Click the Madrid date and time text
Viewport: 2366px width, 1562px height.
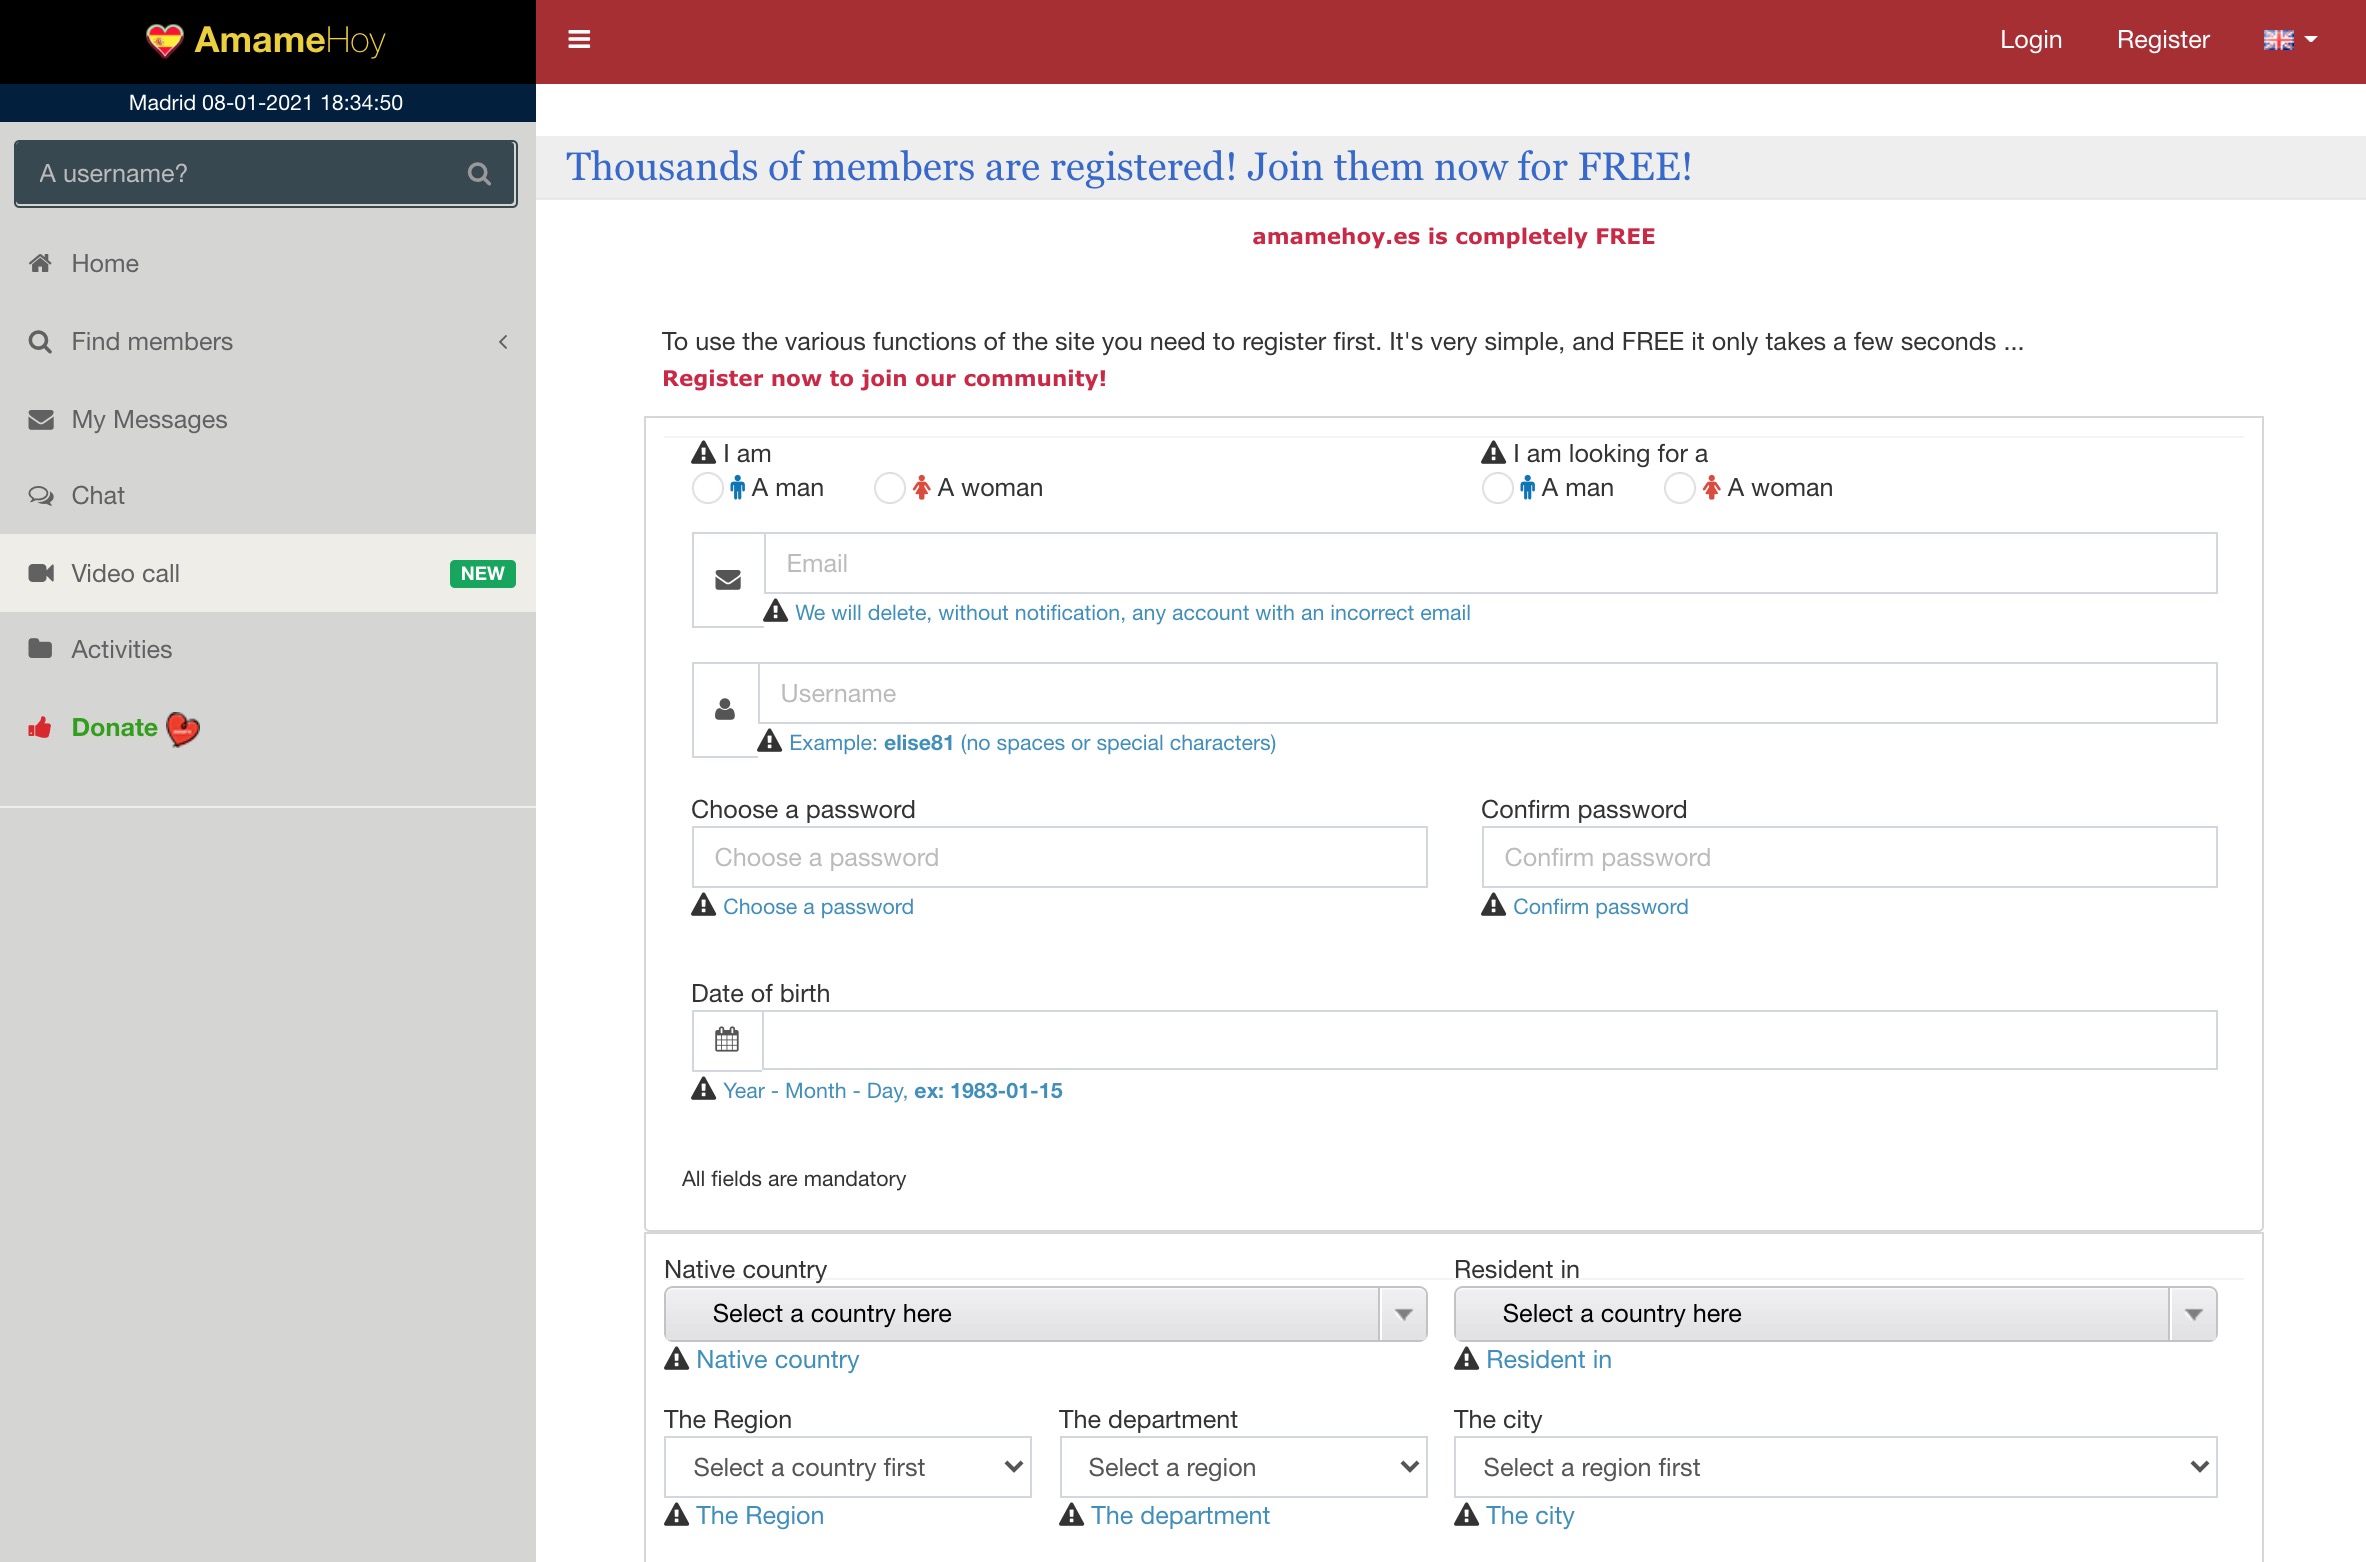(266, 103)
